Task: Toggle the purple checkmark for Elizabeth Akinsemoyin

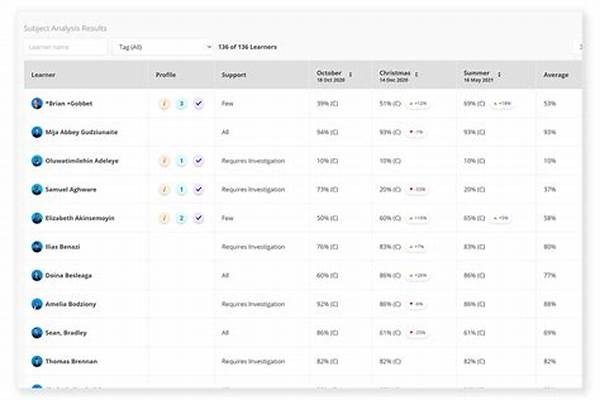Action: point(198,217)
